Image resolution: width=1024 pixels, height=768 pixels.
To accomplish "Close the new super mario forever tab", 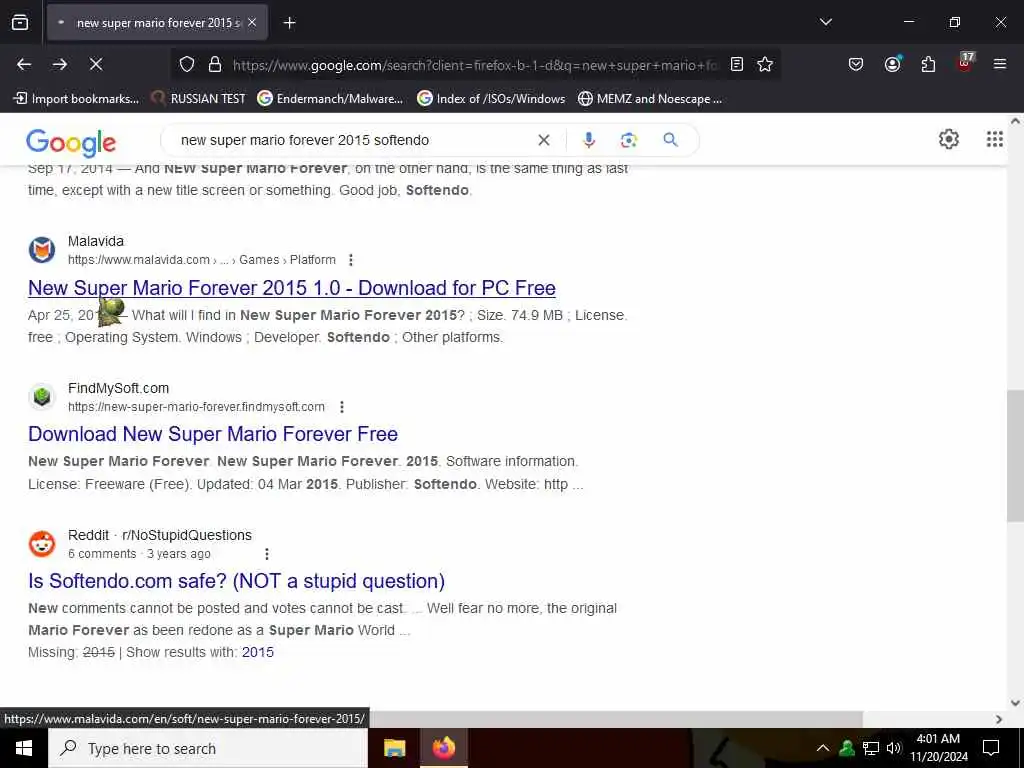I will pyautogui.click(x=252, y=23).
